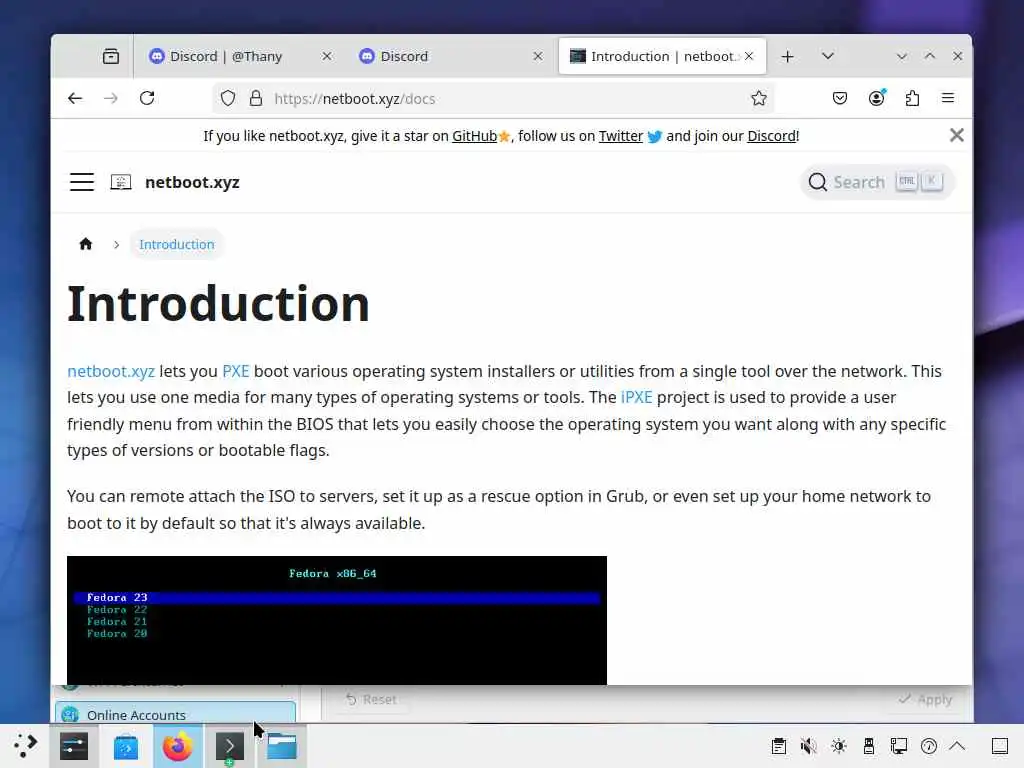Open the Discord link in banner
Screen dimensions: 1024x768
771,136
